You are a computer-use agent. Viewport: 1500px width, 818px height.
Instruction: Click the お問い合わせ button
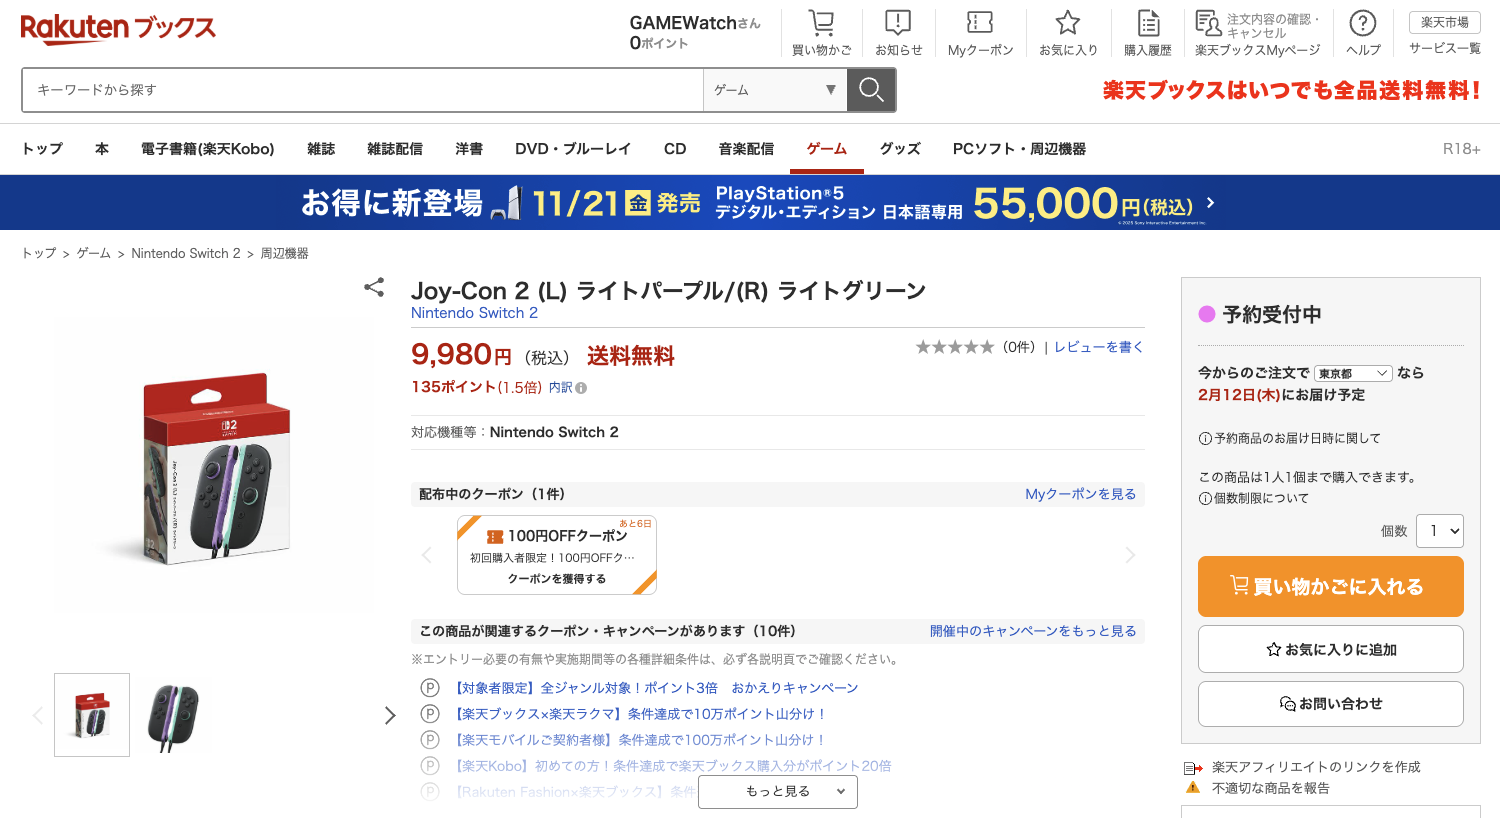(1331, 704)
